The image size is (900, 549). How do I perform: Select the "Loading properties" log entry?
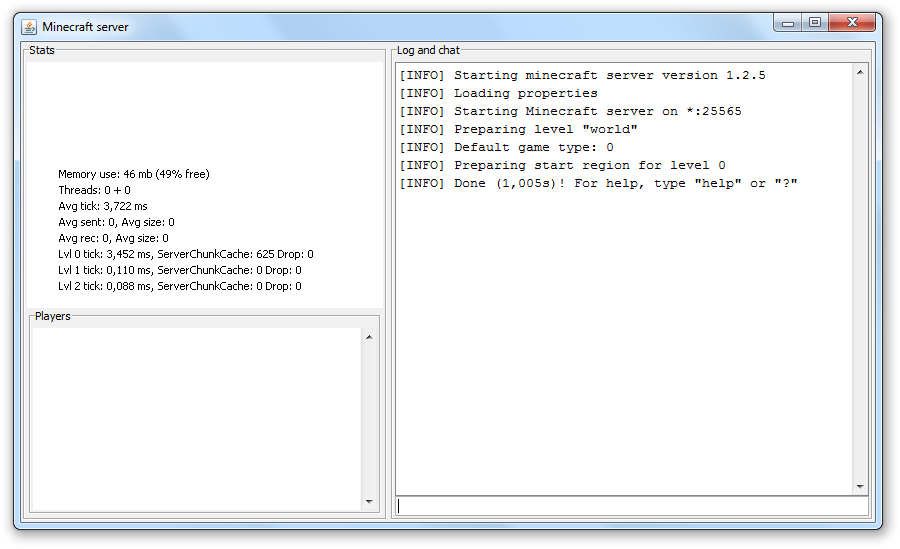[498, 93]
